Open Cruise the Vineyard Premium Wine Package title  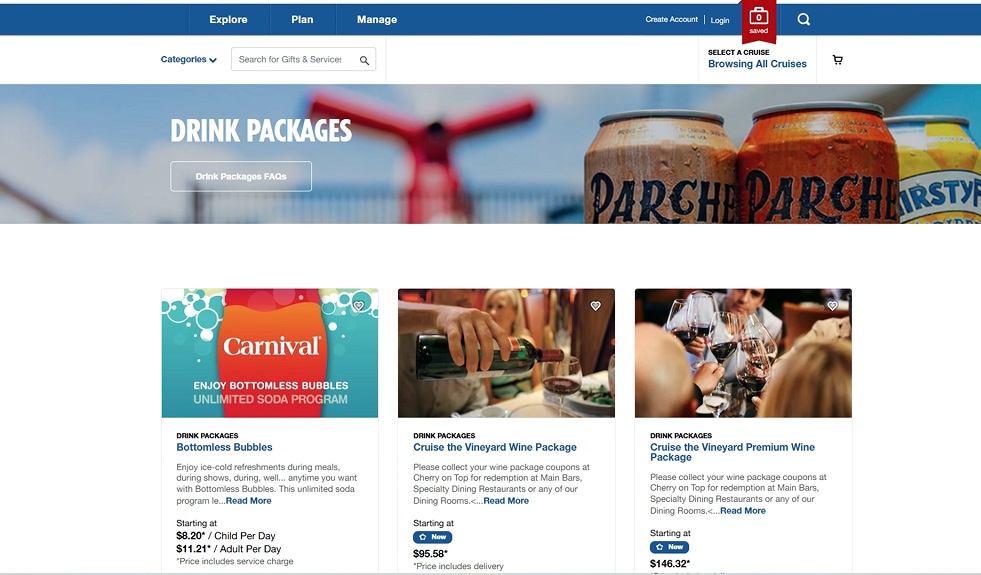[x=732, y=452]
